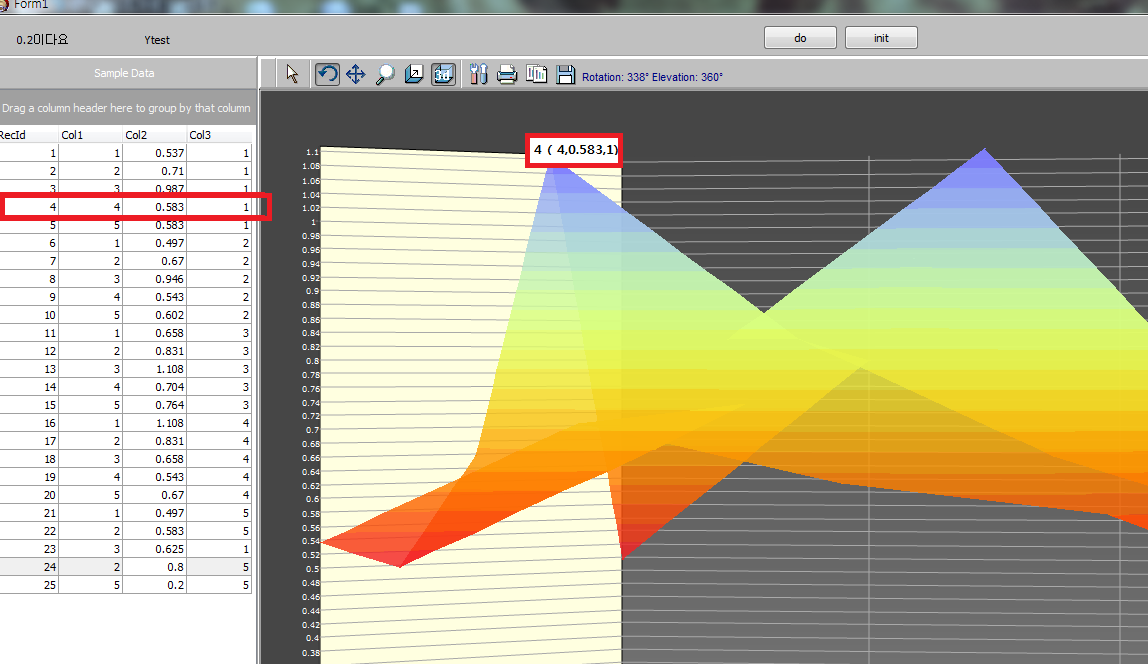1148x664 pixels.
Task: Print the chart using printer icon
Action: pyautogui.click(x=507, y=75)
